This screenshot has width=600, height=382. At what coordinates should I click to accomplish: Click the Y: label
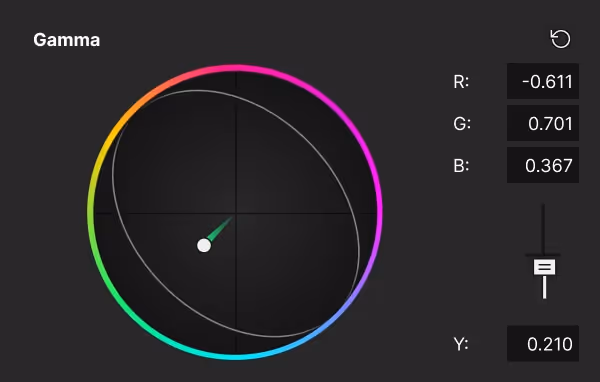coord(461,344)
